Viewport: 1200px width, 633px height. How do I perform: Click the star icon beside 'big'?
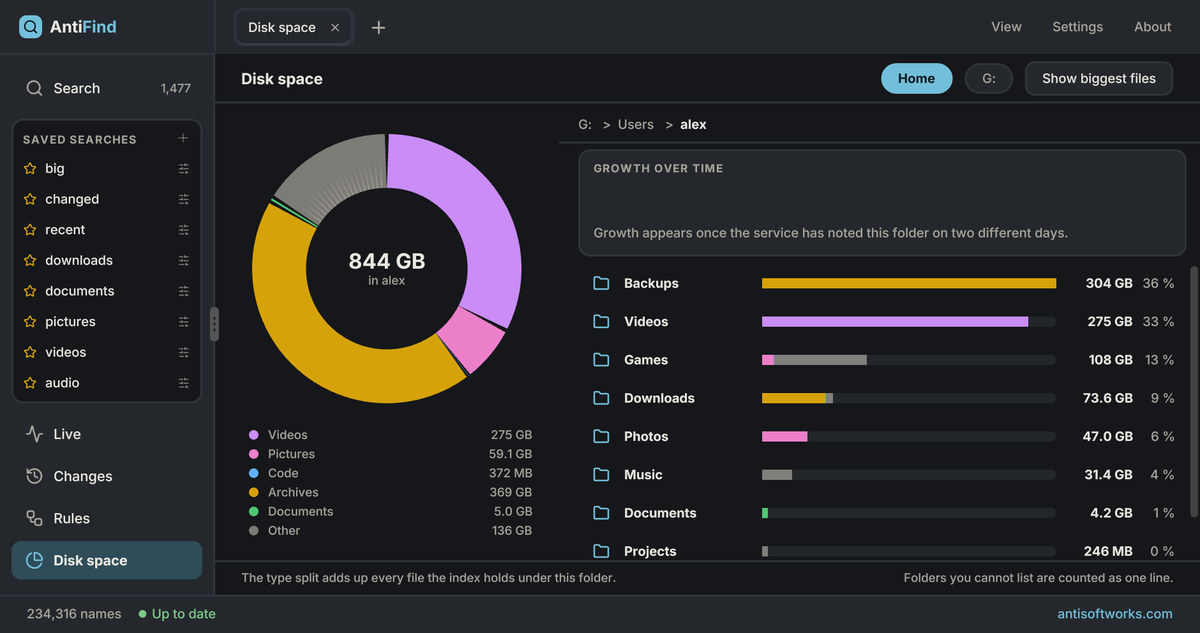(x=30, y=168)
